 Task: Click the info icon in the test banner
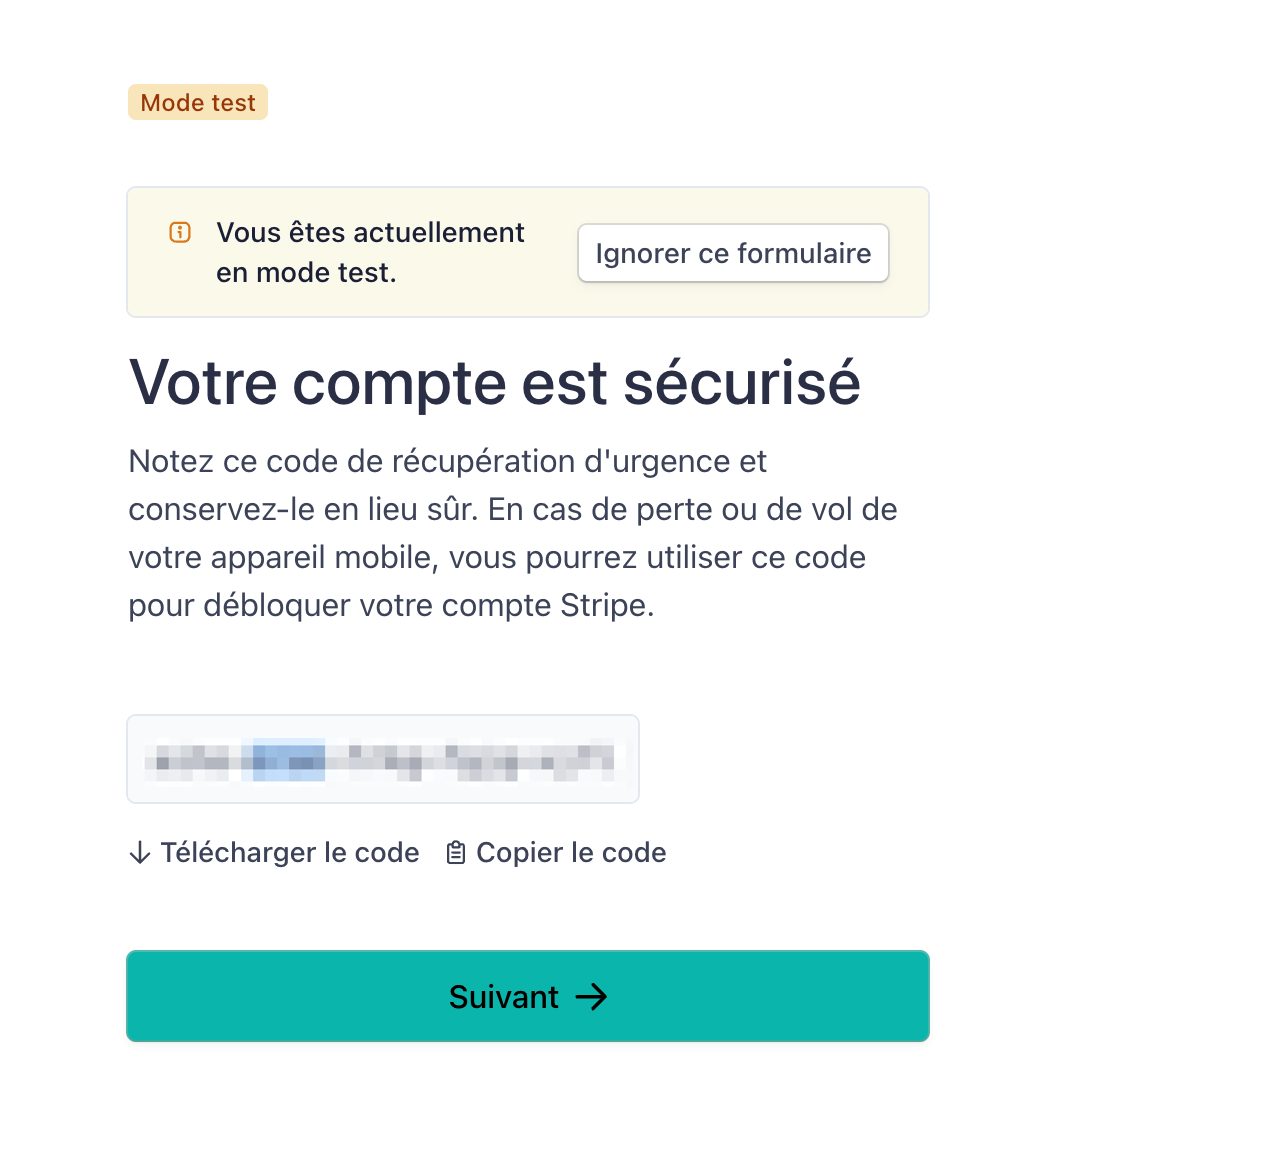(180, 233)
